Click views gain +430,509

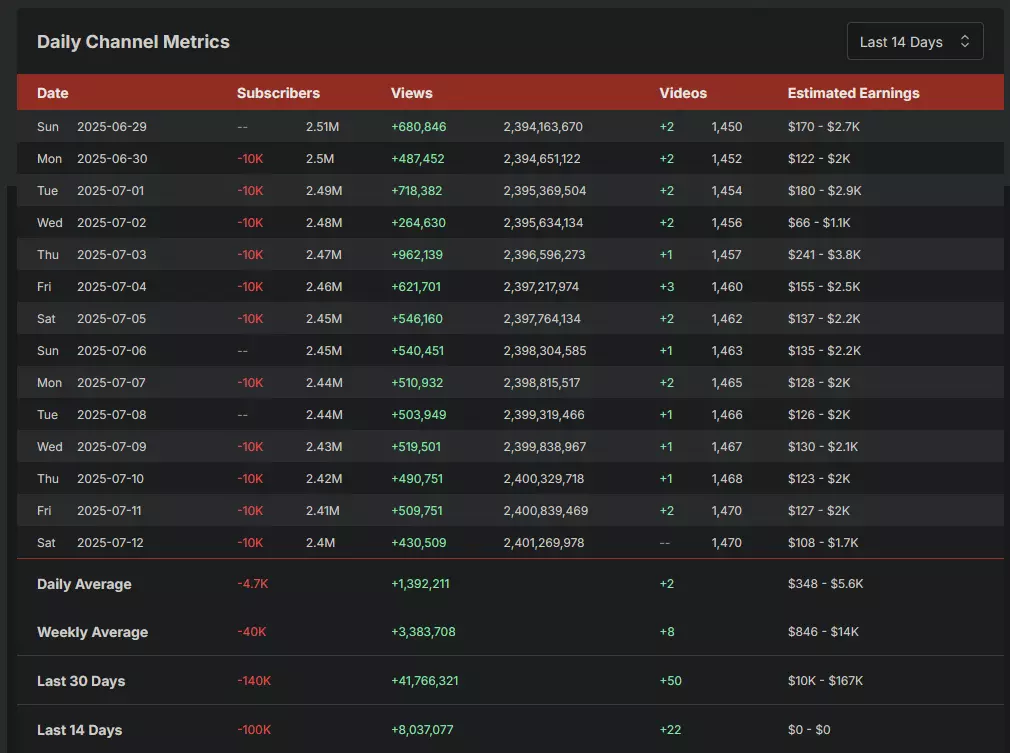pos(419,542)
